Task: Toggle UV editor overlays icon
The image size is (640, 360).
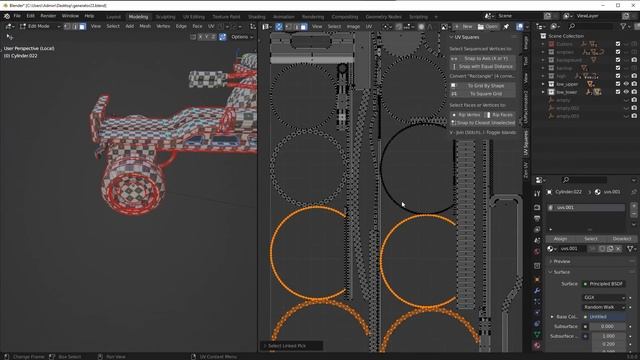Action: [520, 27]
